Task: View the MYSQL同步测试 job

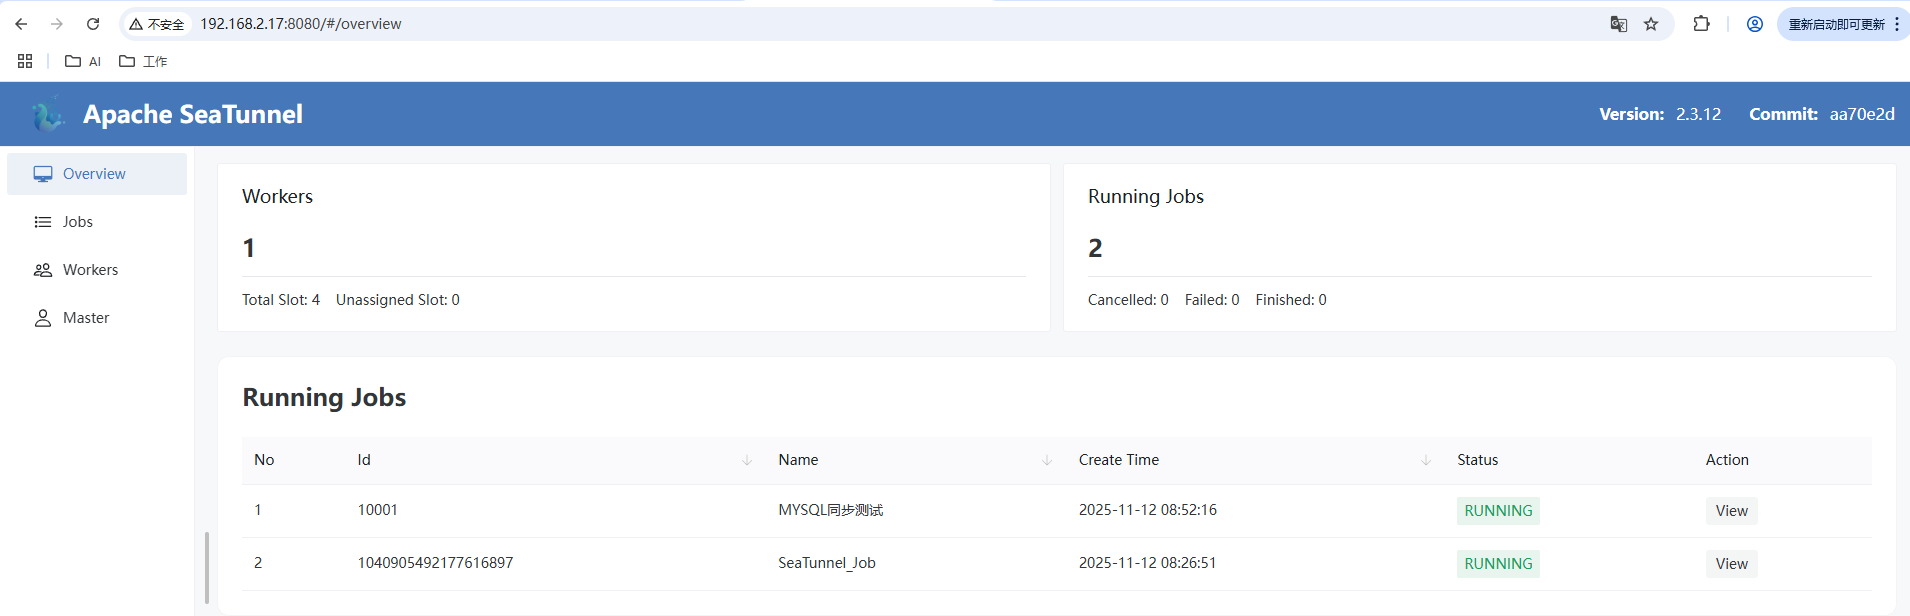Action: click(x=1731, y=511)
